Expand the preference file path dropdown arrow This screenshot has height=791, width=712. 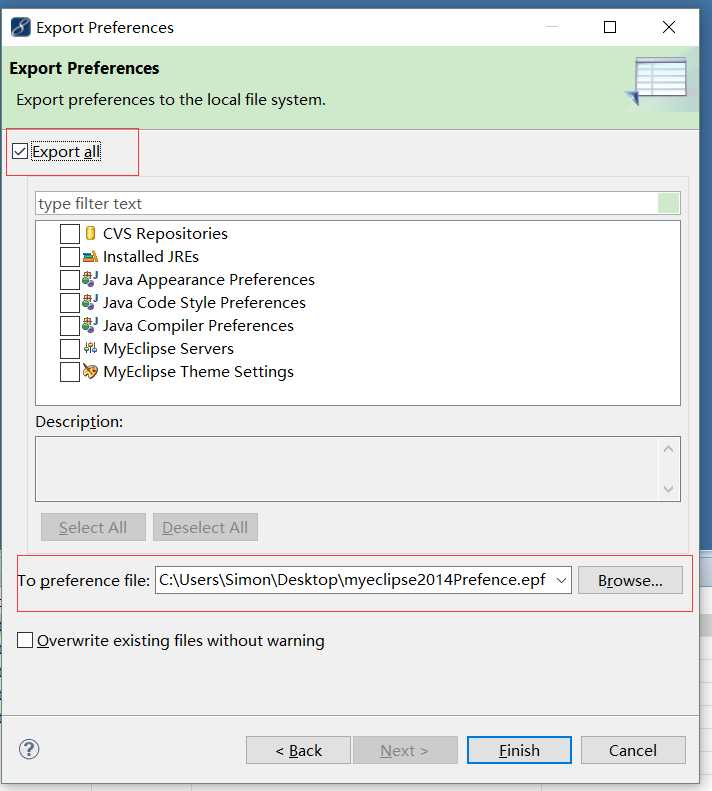561,580
